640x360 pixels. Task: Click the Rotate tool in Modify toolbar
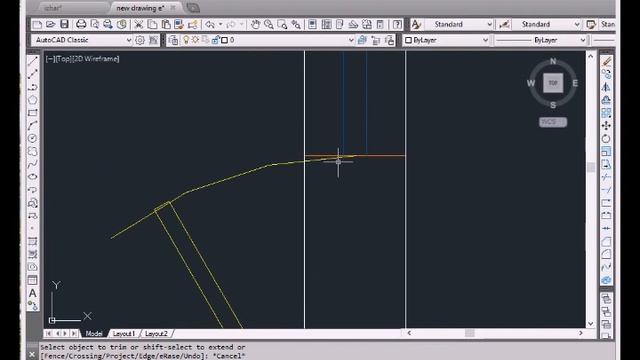coord(606,139)
